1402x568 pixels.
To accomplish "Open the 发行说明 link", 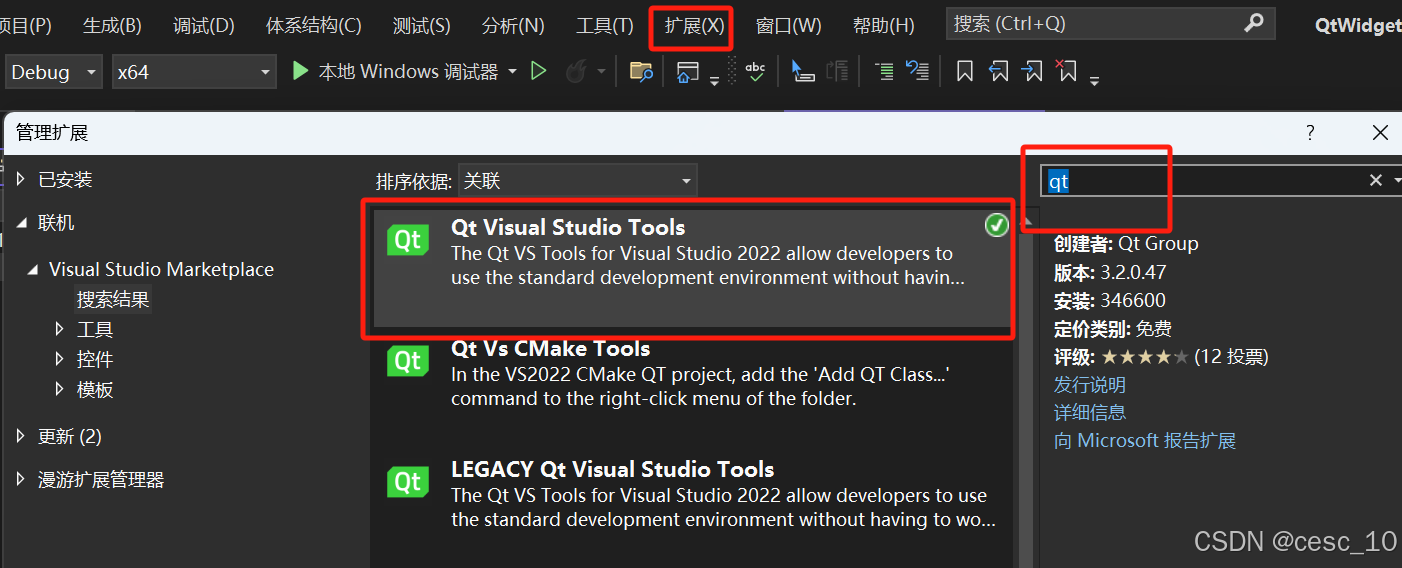I will coord(1089,384).
